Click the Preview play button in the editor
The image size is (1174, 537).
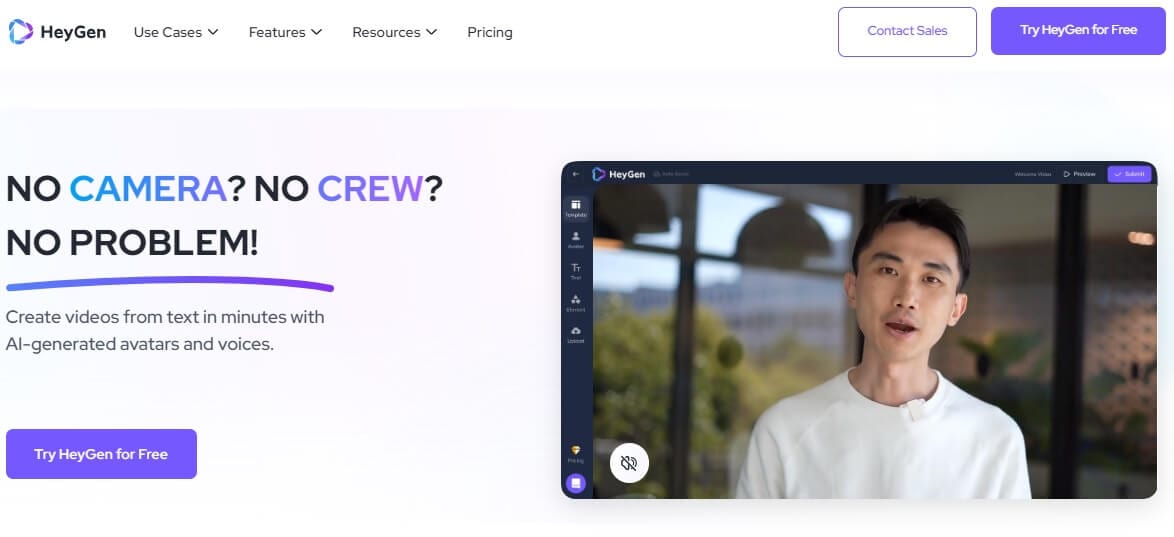click(x=1080, y=174)
